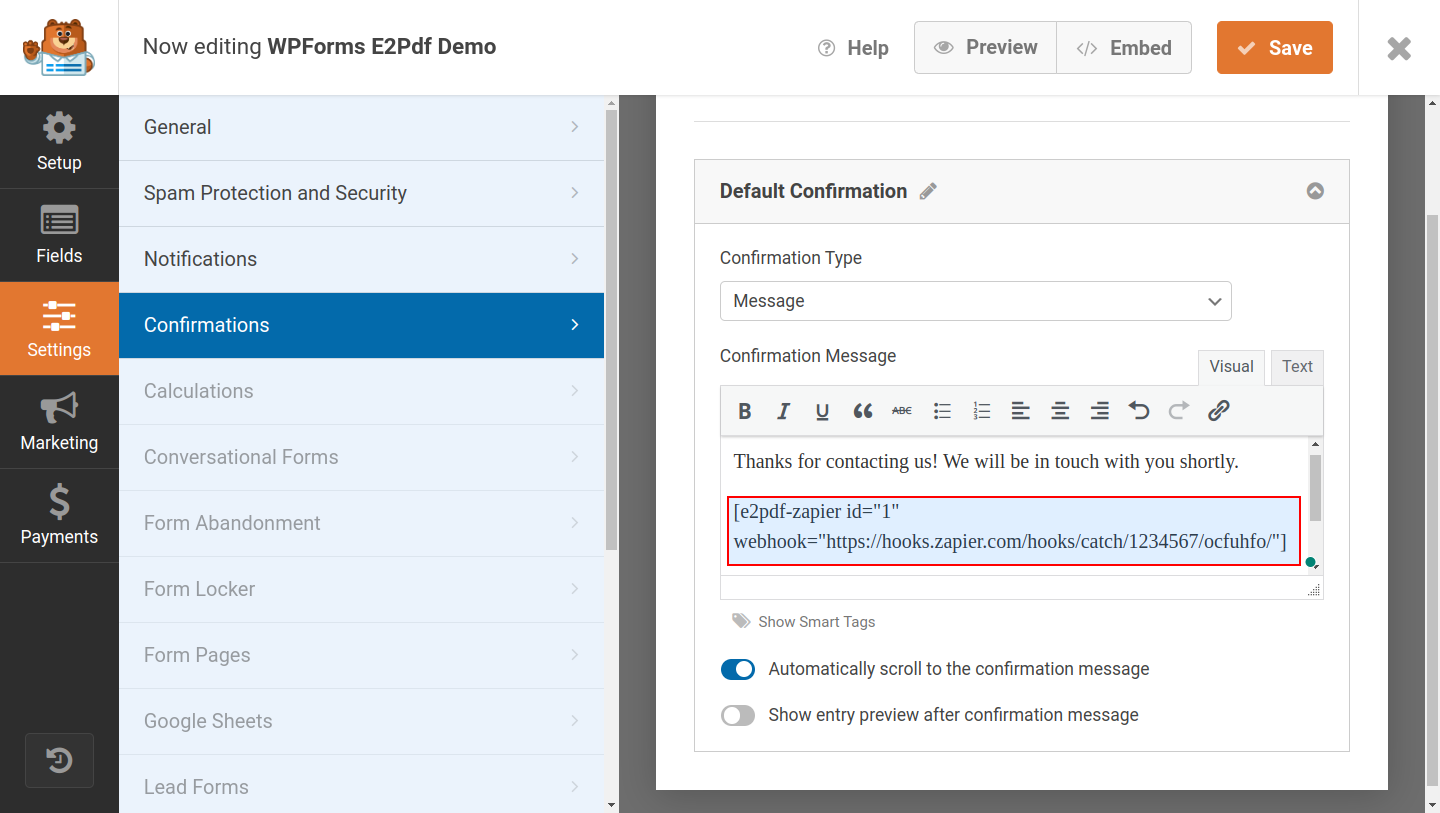Click the Bold formatting icon

[x=744, y=411]
